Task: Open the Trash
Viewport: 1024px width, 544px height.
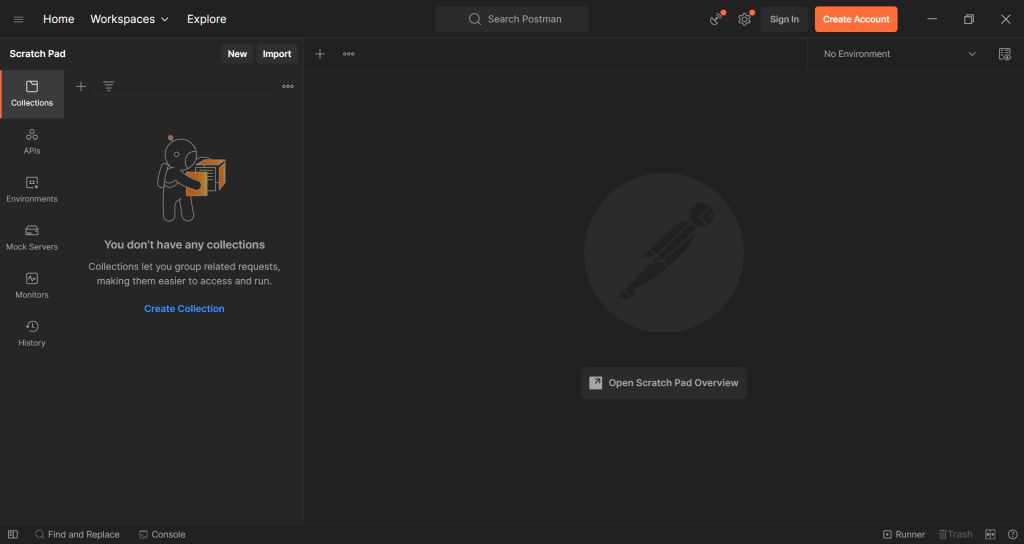Action: point(955,534)
